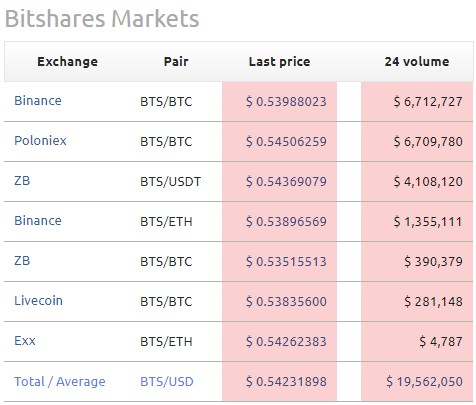
Task: Select last price $ 0.53515513
Action: 286,262
